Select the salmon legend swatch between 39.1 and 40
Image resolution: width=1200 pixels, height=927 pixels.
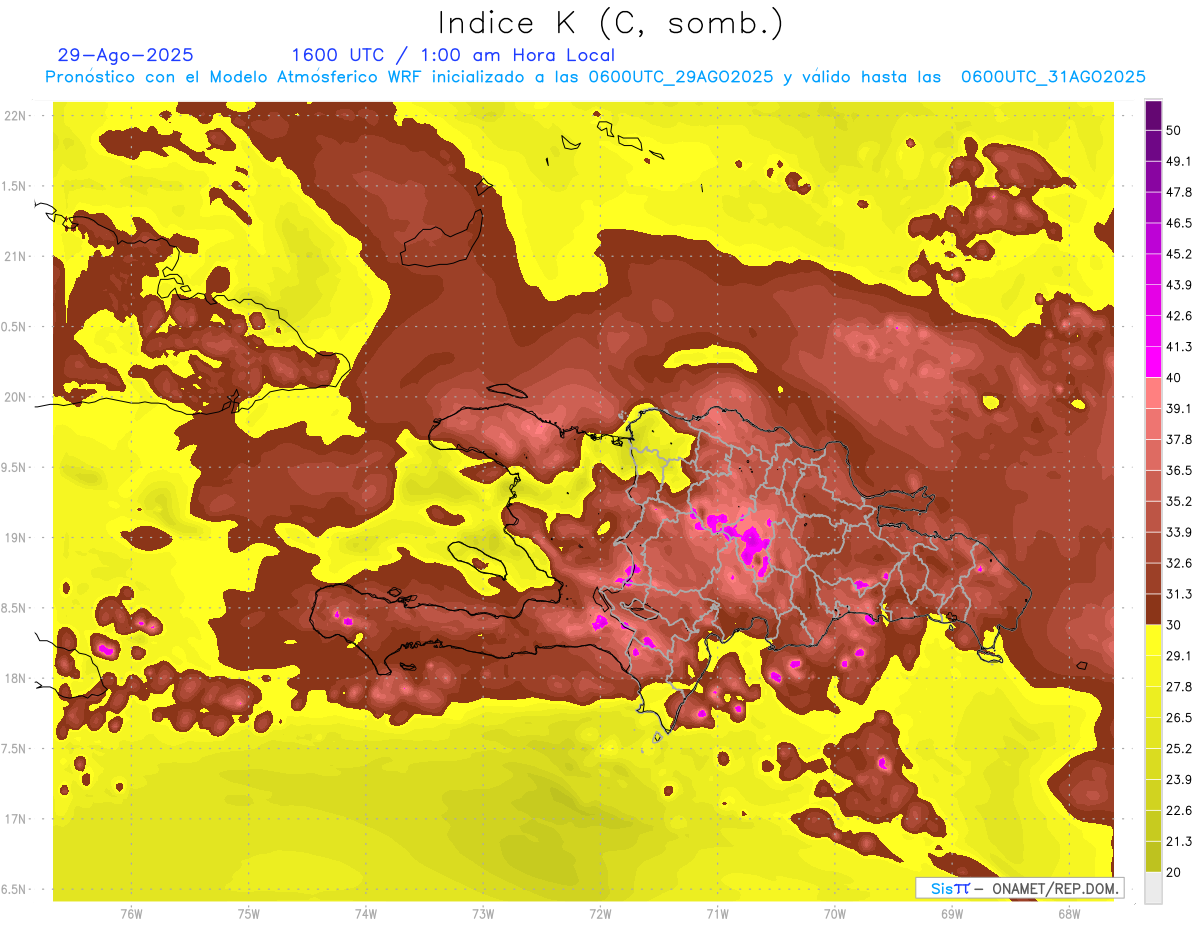click(x=1153, y=393)
